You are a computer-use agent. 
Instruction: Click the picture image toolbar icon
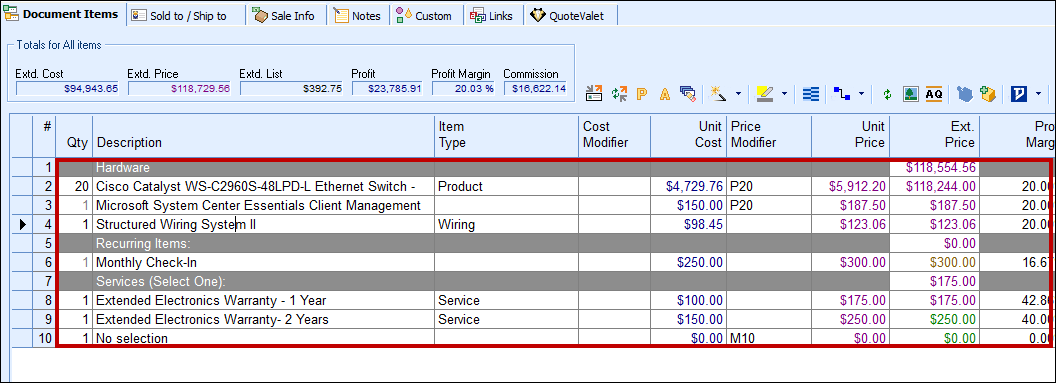click(911, 94)
